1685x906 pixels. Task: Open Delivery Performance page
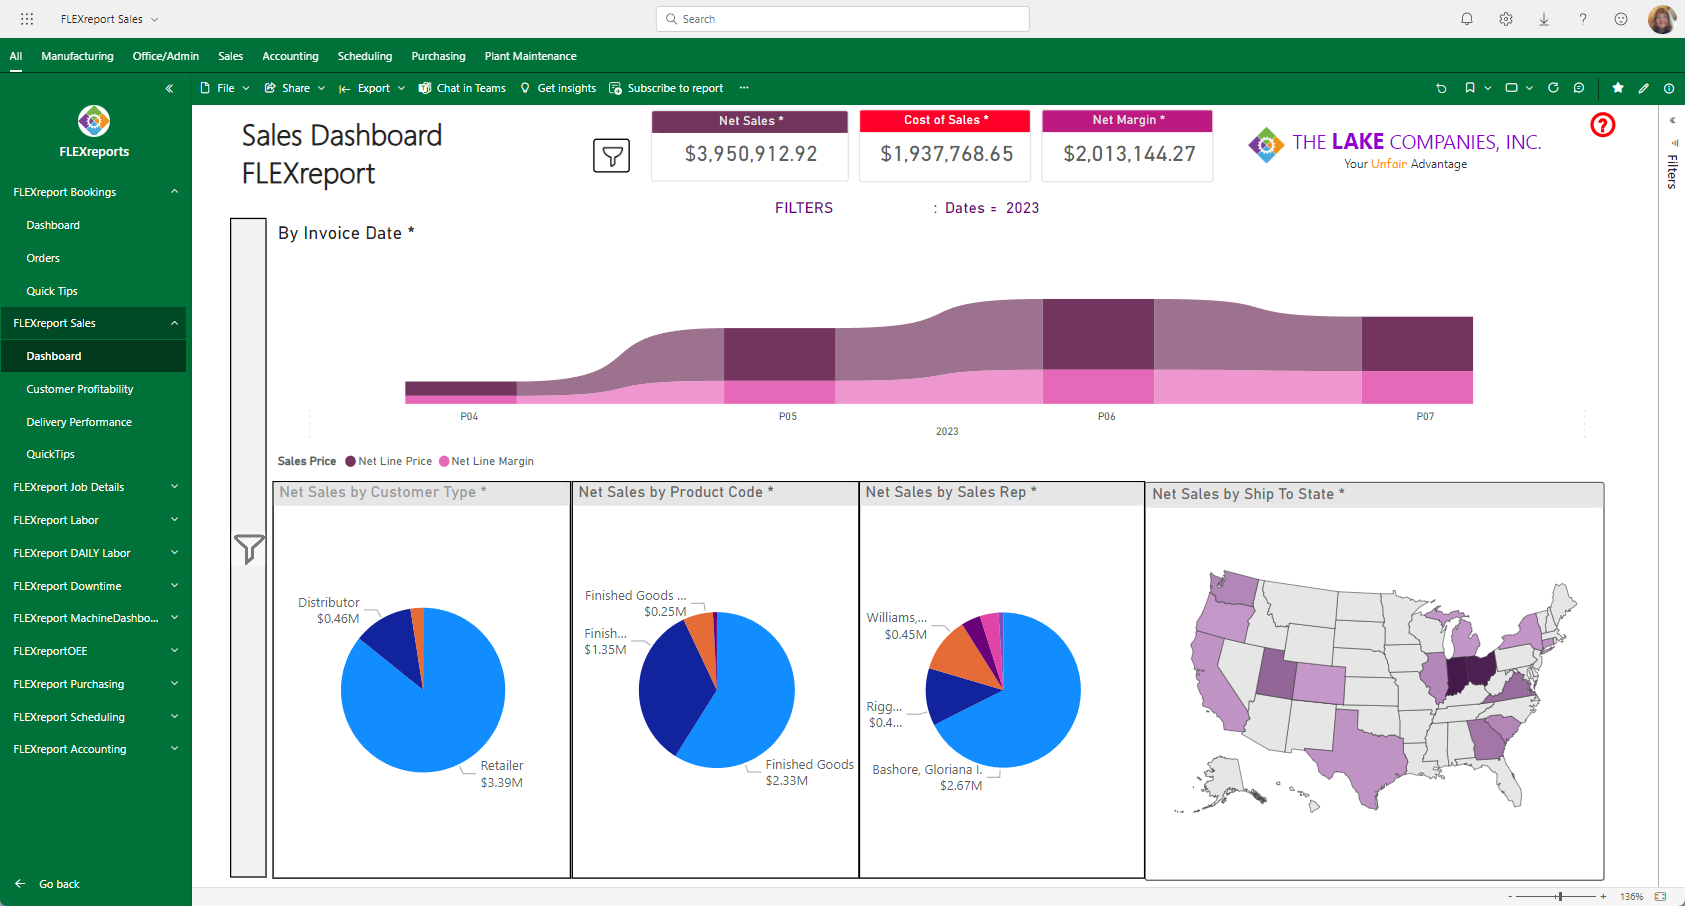[79, 422]
